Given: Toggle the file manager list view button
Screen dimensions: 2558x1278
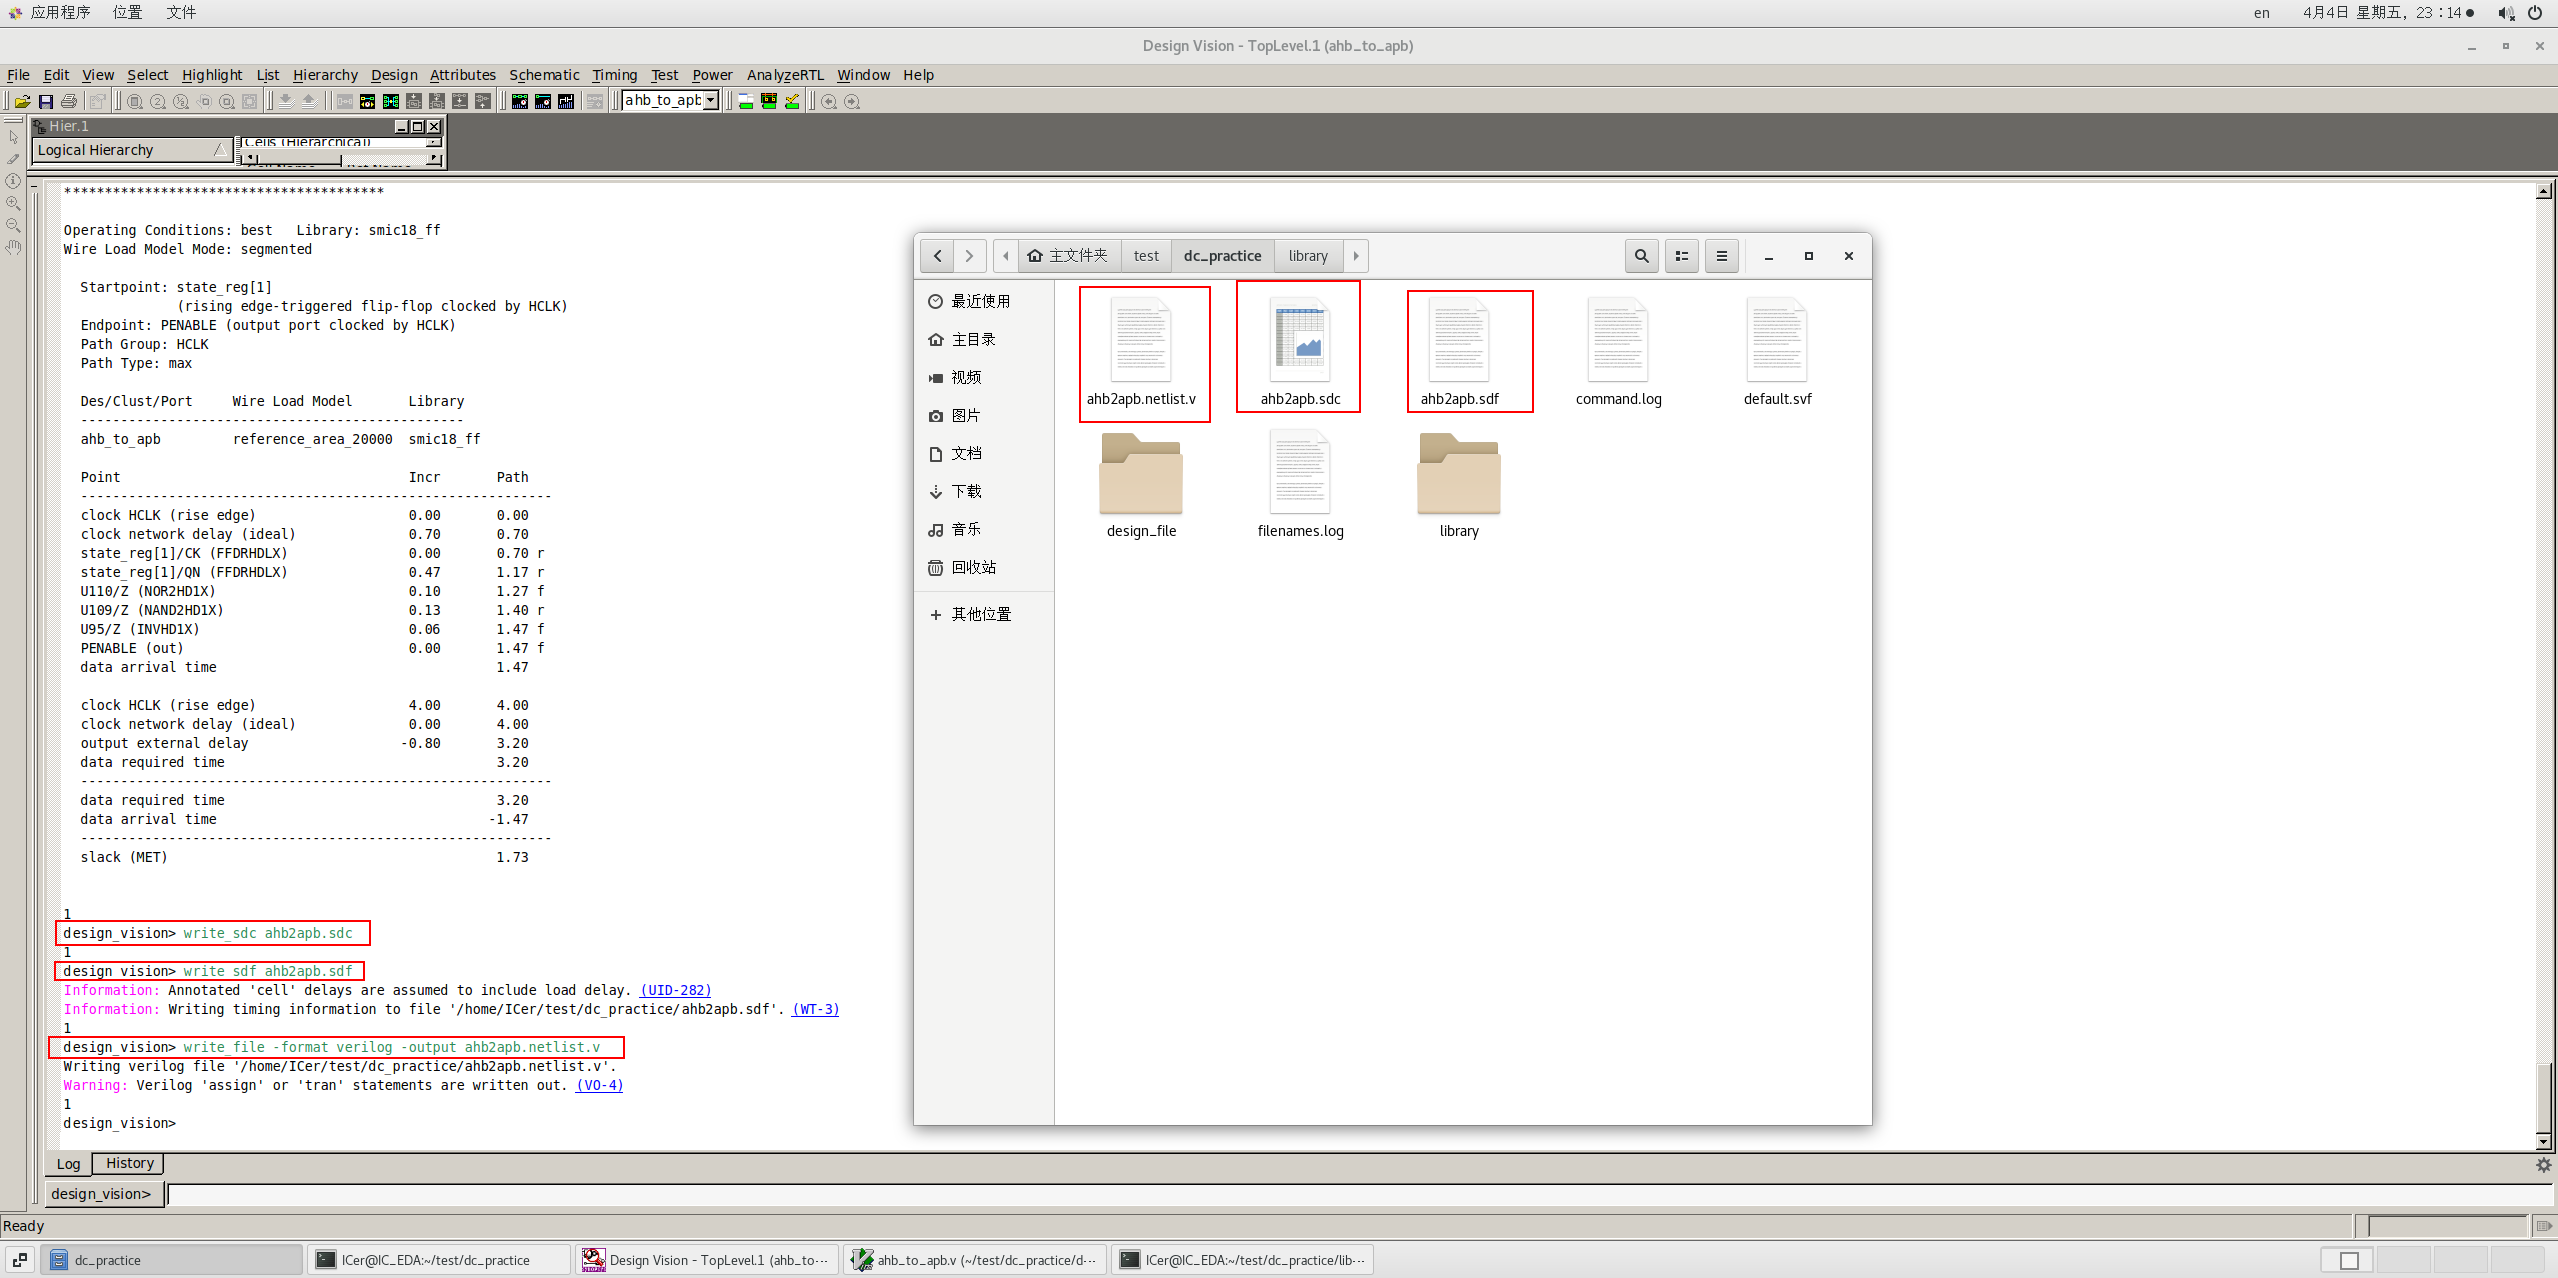Looking at the screenshot, I should [1682, 256].
